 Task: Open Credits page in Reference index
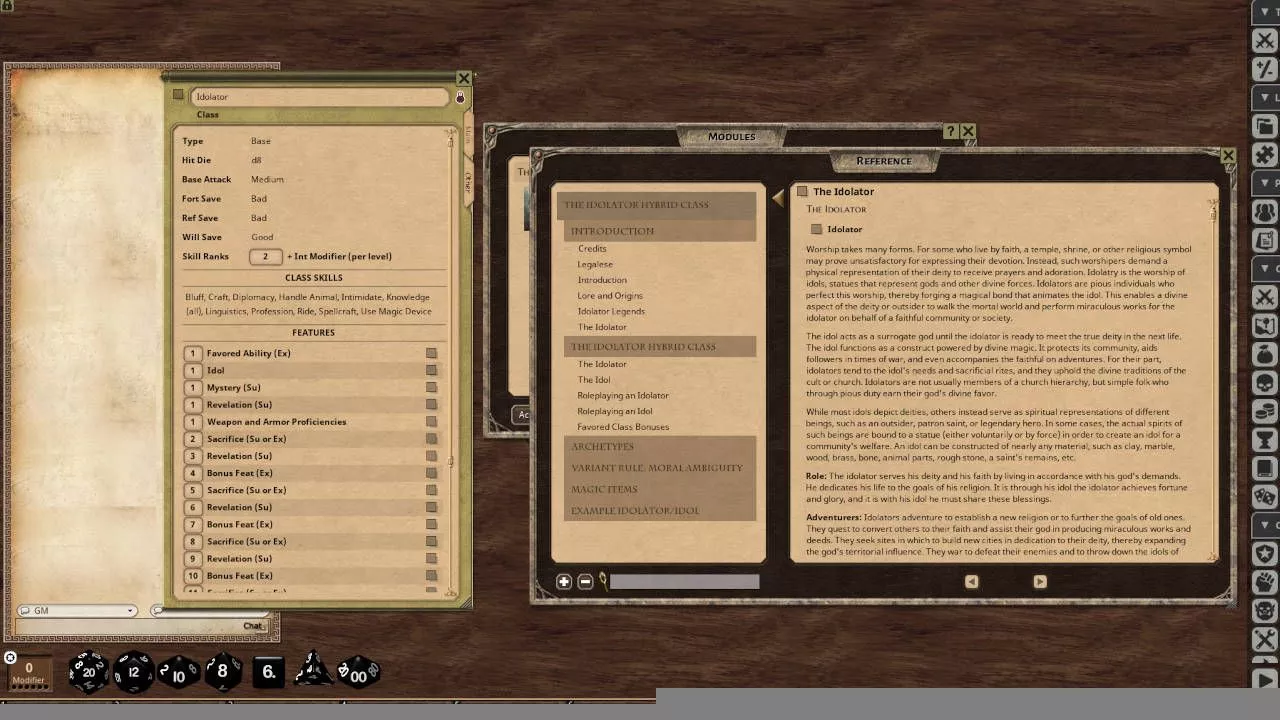(592, 248)
